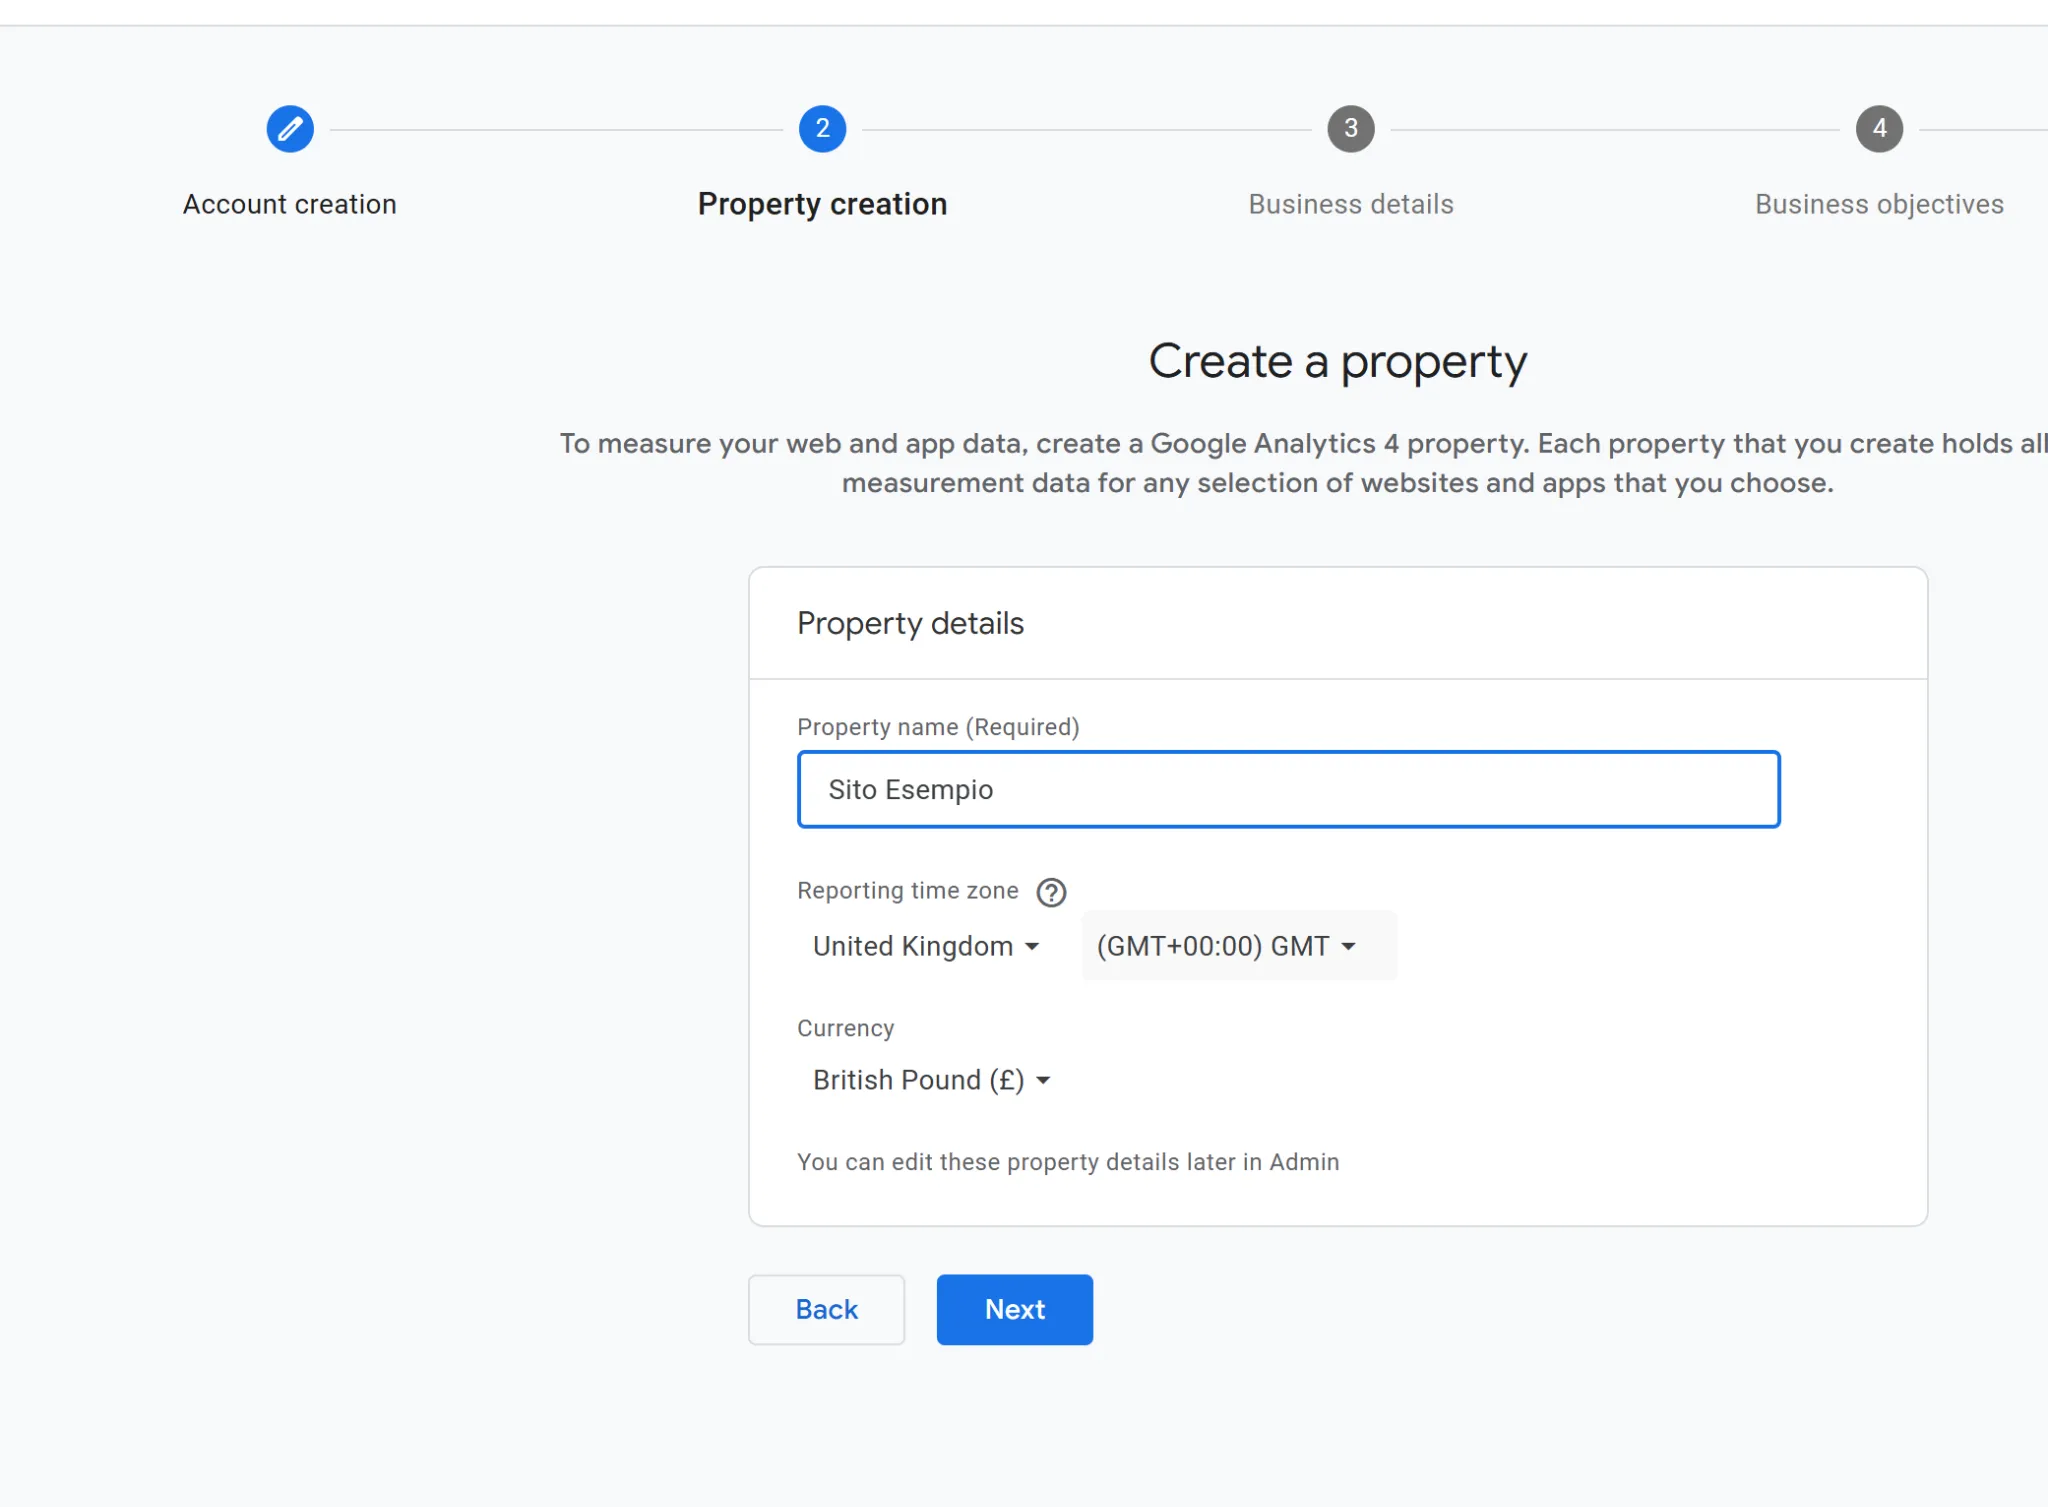Open the United Kingdom country dropdown
This screenshot has height=1507, width=2048.
926,946
